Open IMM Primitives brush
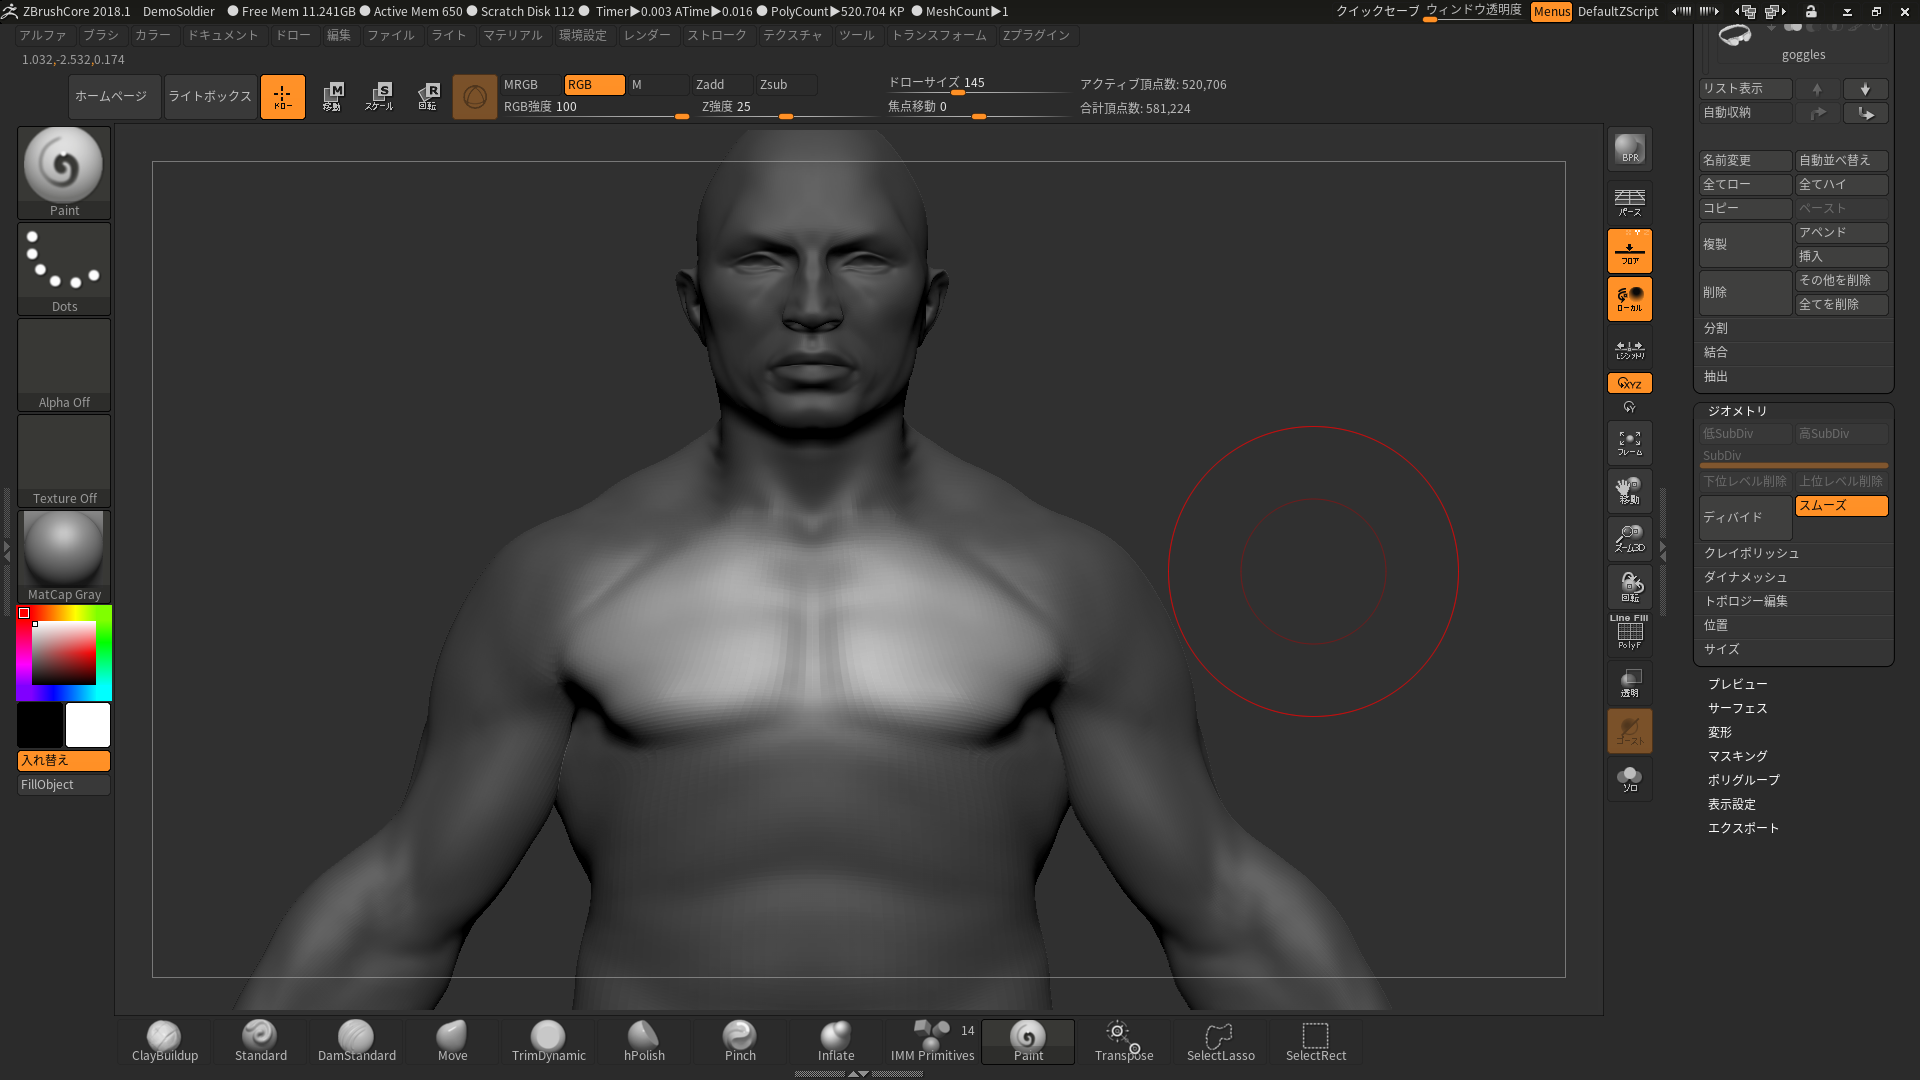Screen dimensions: 1920x1080 click(x=932, y=1041)
